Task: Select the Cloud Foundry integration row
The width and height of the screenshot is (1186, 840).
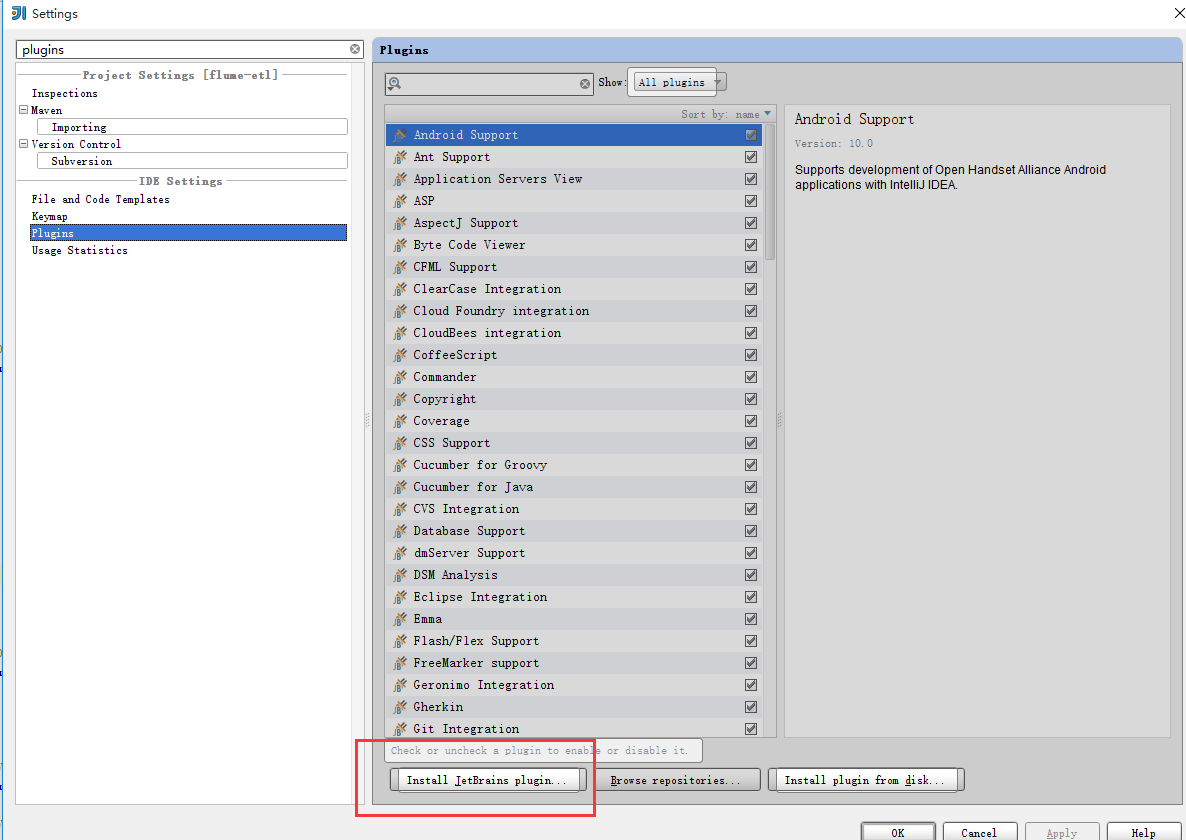Action: pos(573,311)
